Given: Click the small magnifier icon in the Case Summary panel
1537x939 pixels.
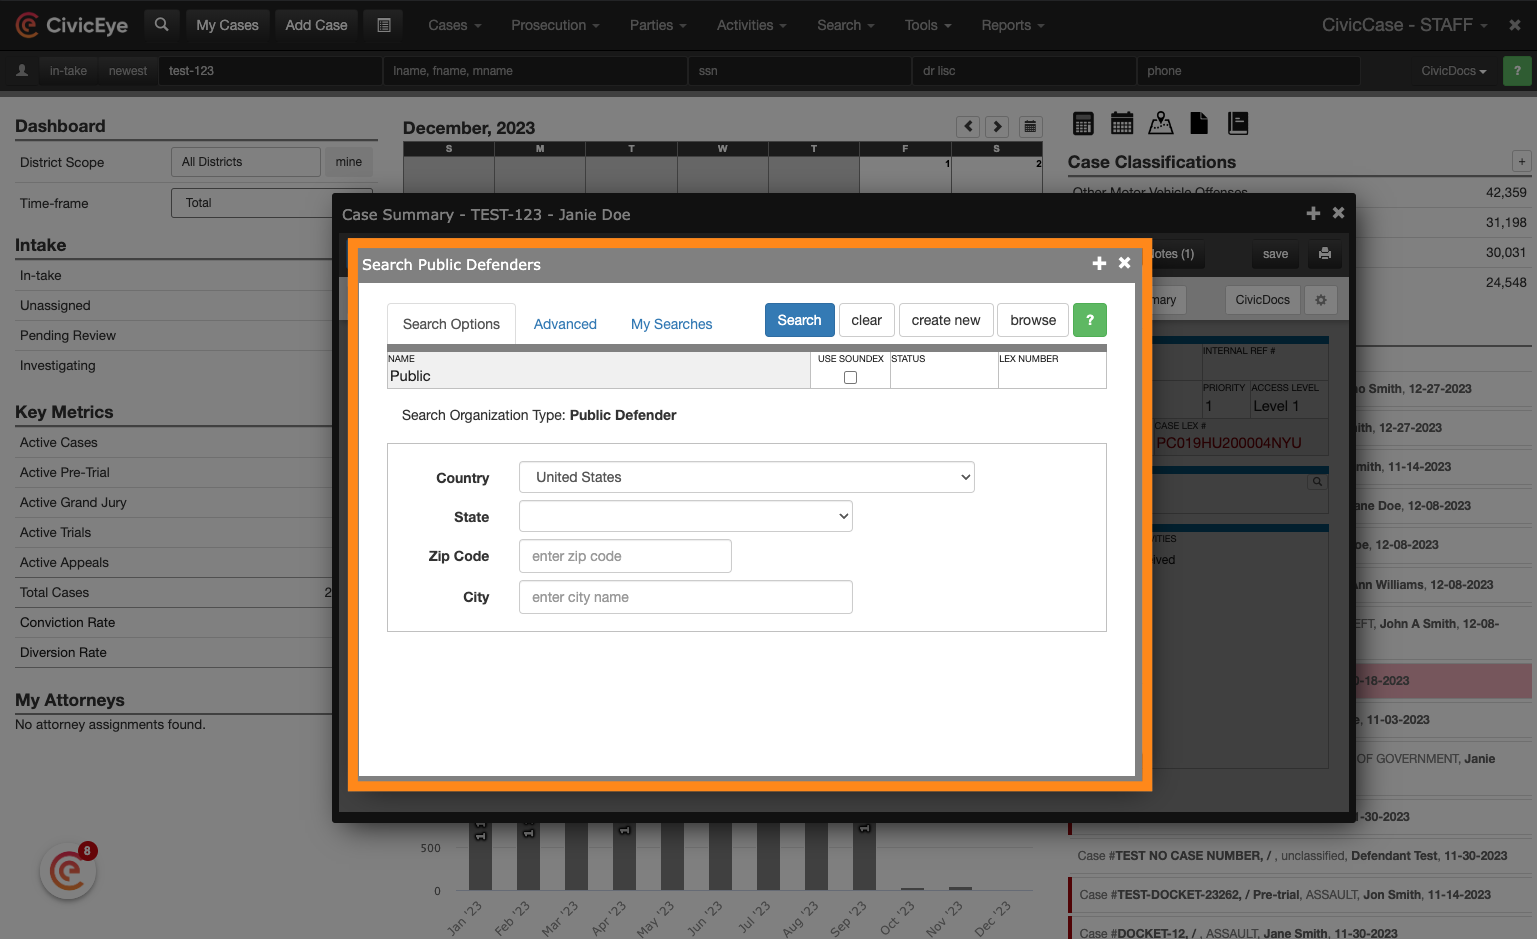Looking at the screenshot, I should tap(1318, 482).
